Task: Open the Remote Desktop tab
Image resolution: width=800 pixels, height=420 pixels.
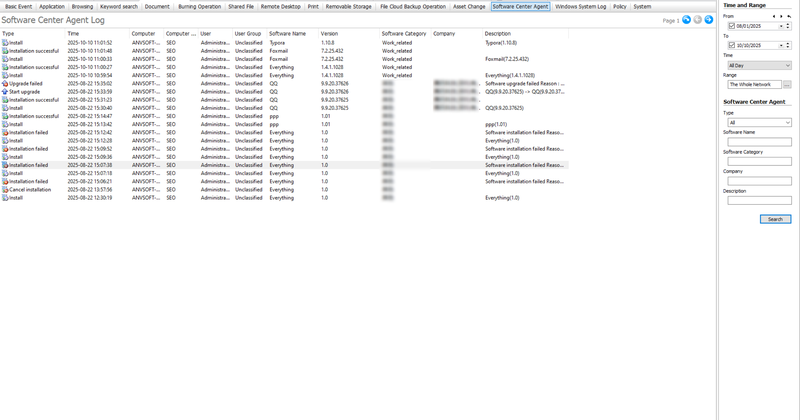Action: click(x=281, y=7)
